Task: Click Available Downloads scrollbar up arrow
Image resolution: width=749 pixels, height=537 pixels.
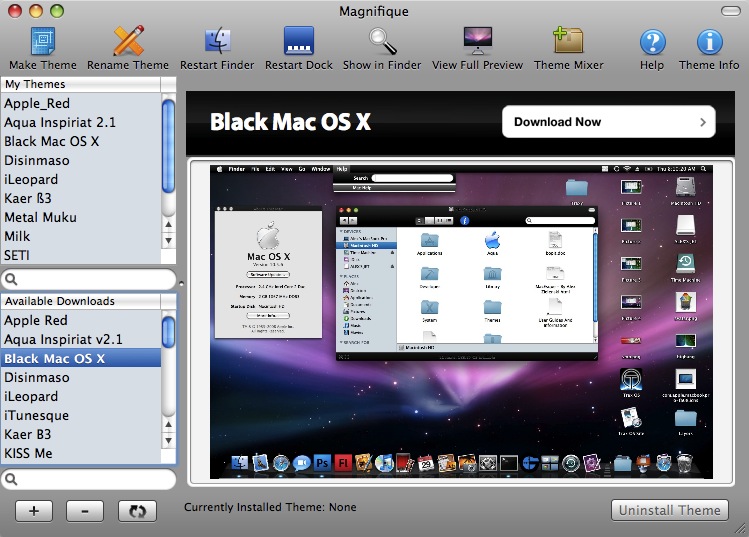Action: pyautogui.click(x=168, y=424)
